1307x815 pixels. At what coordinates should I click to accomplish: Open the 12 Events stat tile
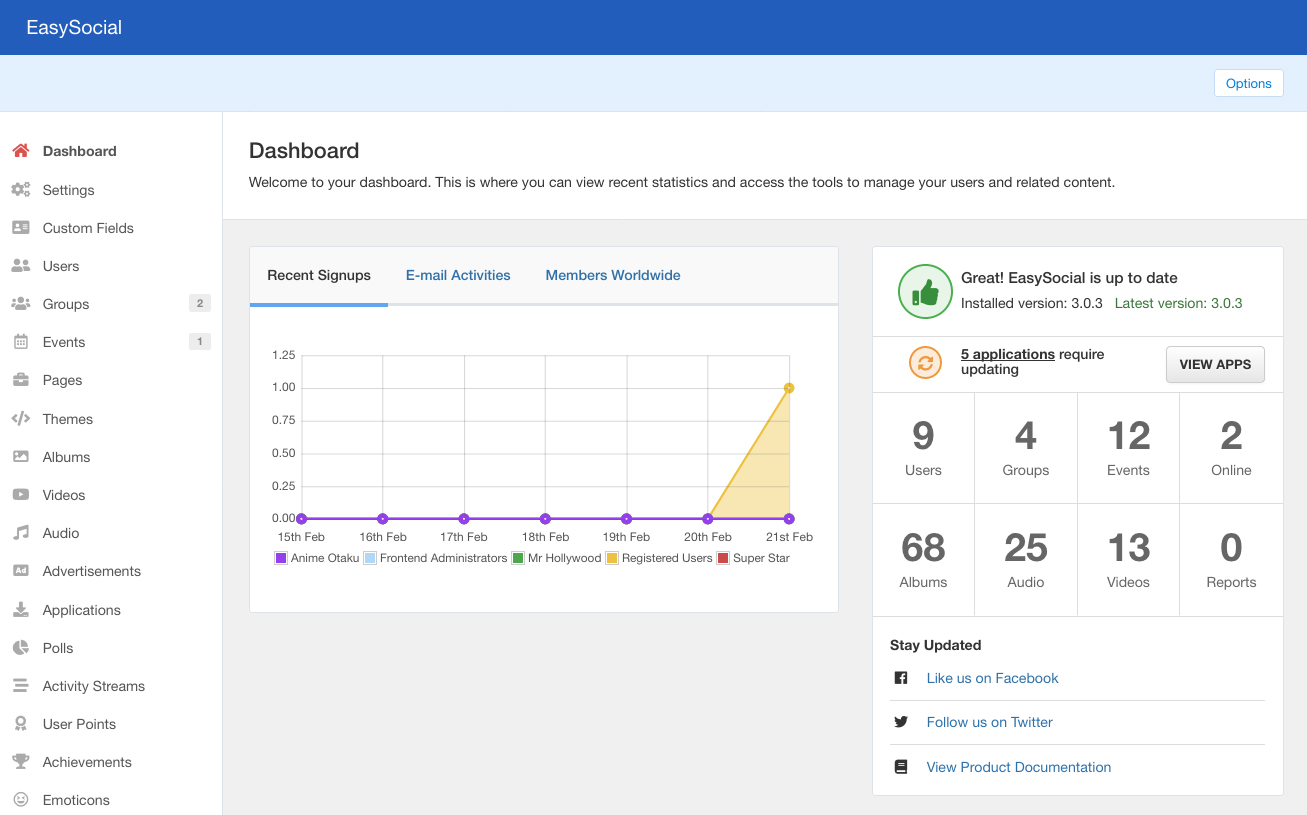[1128, 448]
